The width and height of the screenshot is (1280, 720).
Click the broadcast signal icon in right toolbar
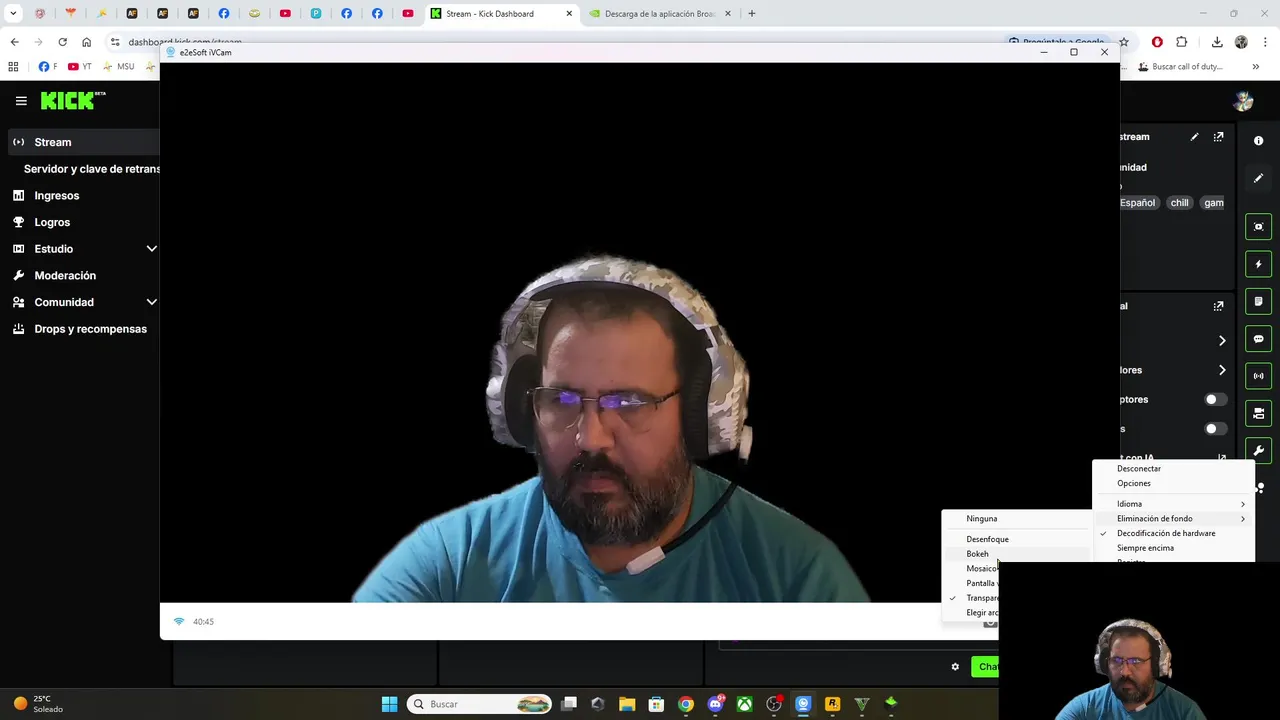coord(1258,376)
